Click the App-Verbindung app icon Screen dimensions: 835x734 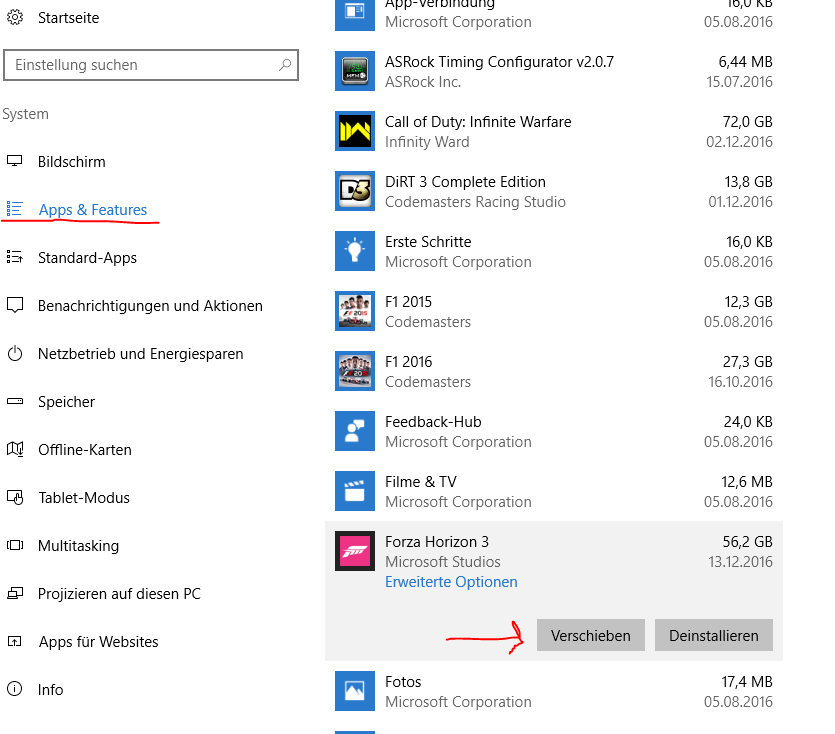coord(355,13)
